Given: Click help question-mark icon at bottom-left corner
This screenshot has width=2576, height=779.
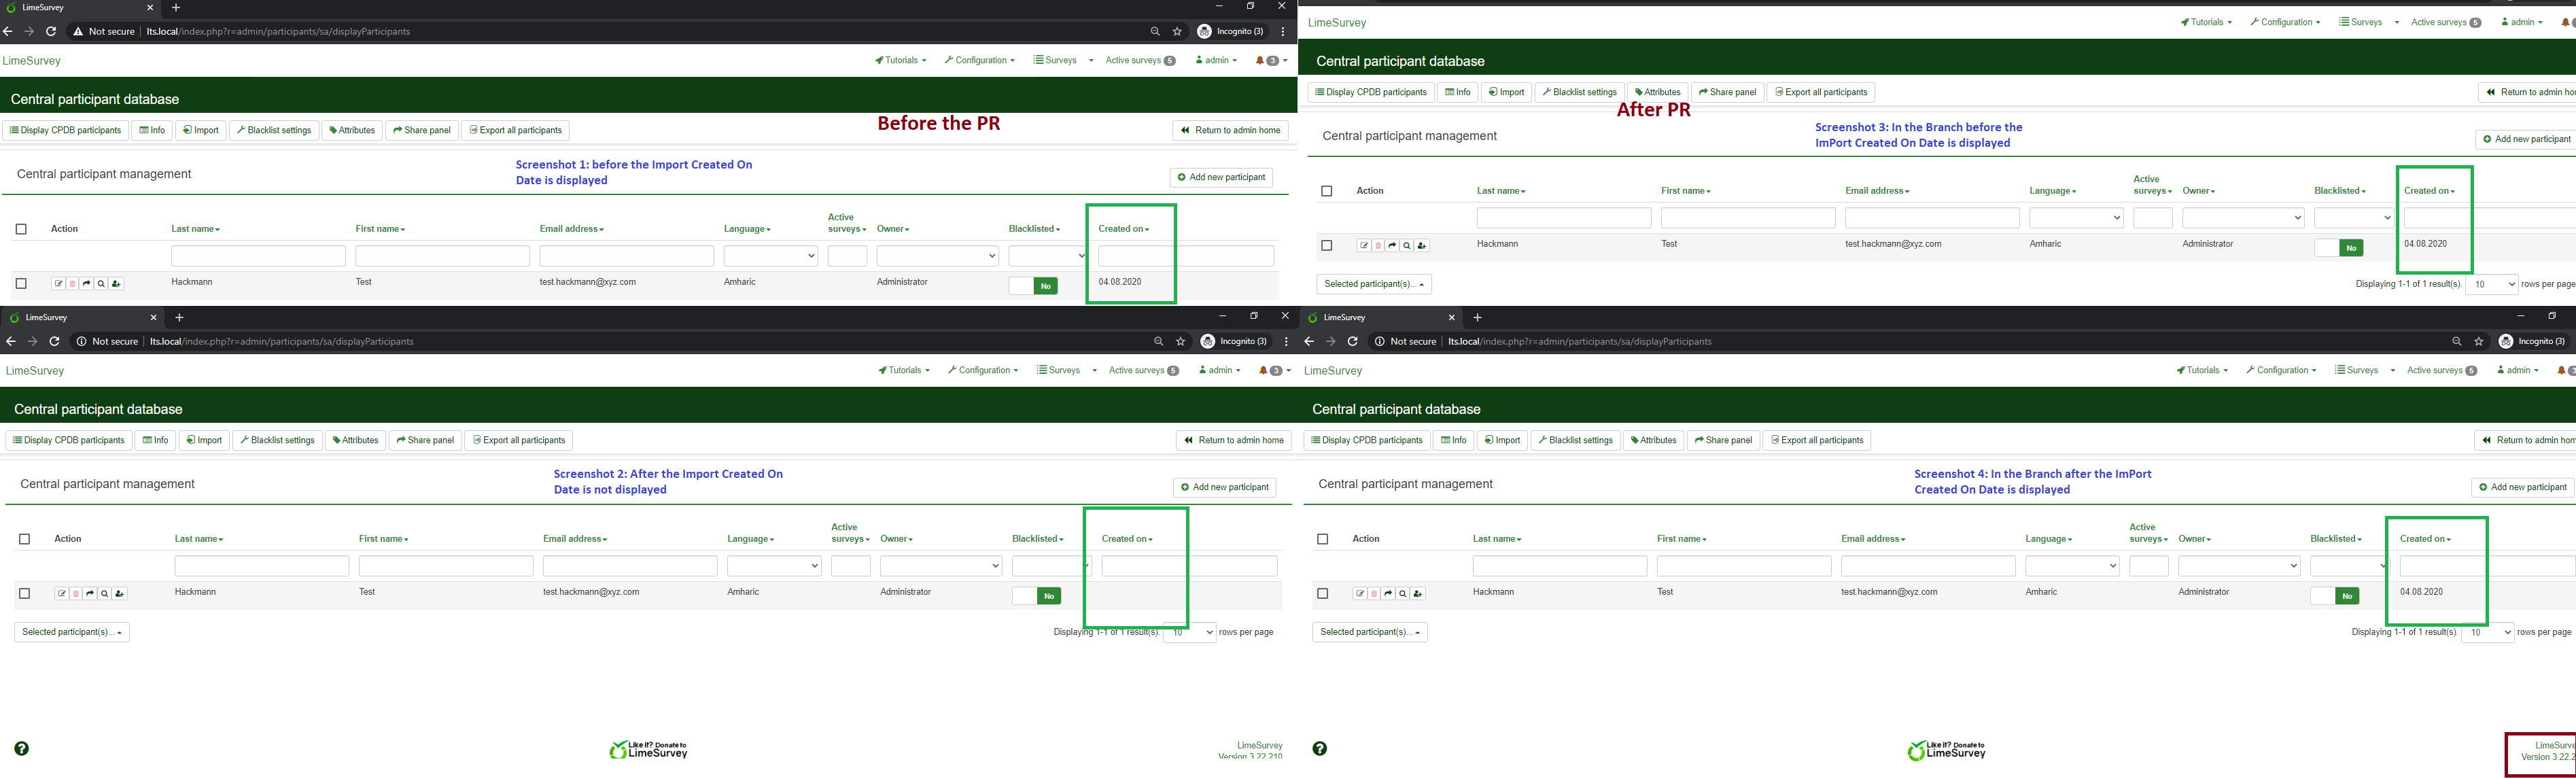Looking at the screenshot, I should (x=22, y=749).
